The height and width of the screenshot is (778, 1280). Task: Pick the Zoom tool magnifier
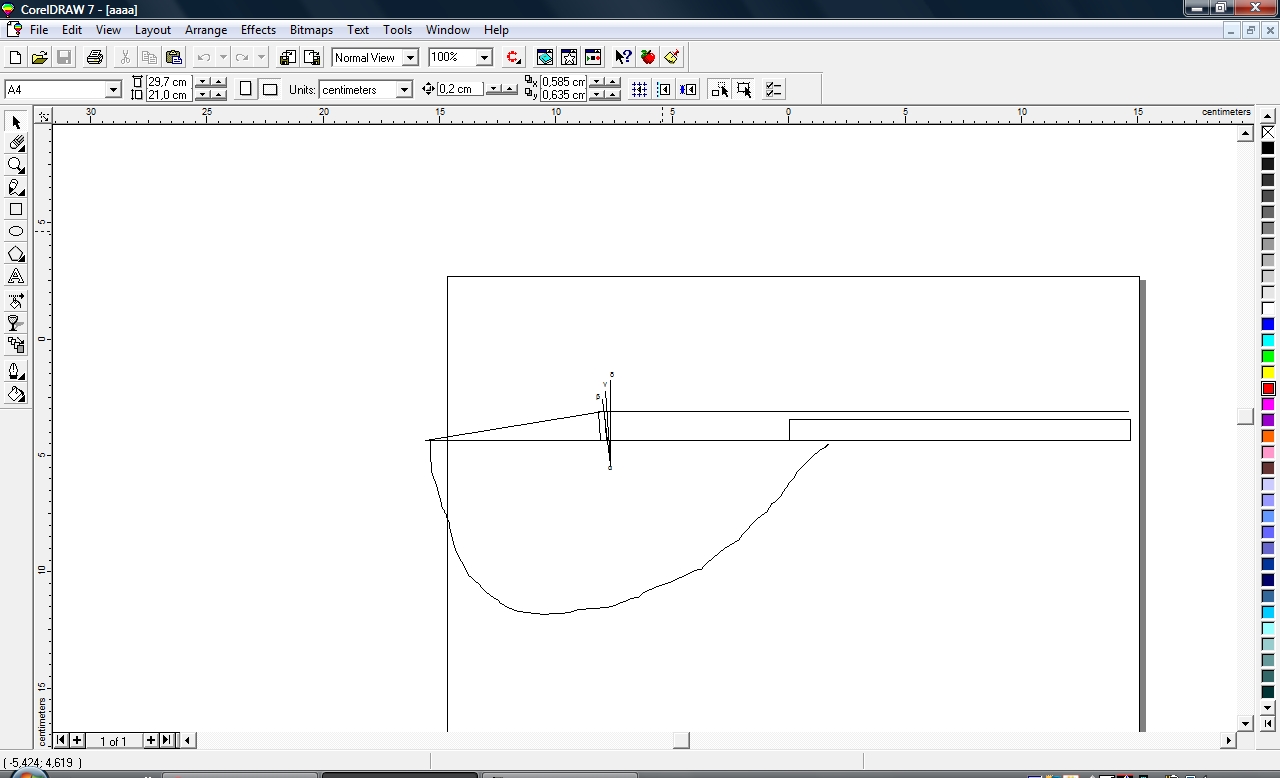16,166
